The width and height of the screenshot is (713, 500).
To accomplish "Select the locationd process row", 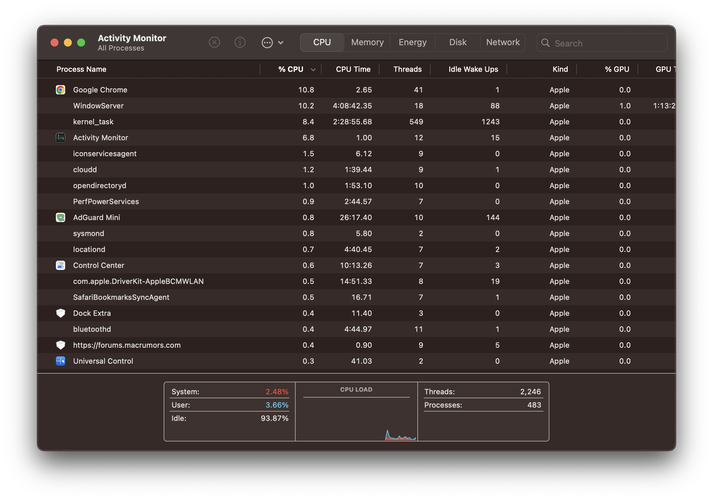I will click(x=356, y=249).
